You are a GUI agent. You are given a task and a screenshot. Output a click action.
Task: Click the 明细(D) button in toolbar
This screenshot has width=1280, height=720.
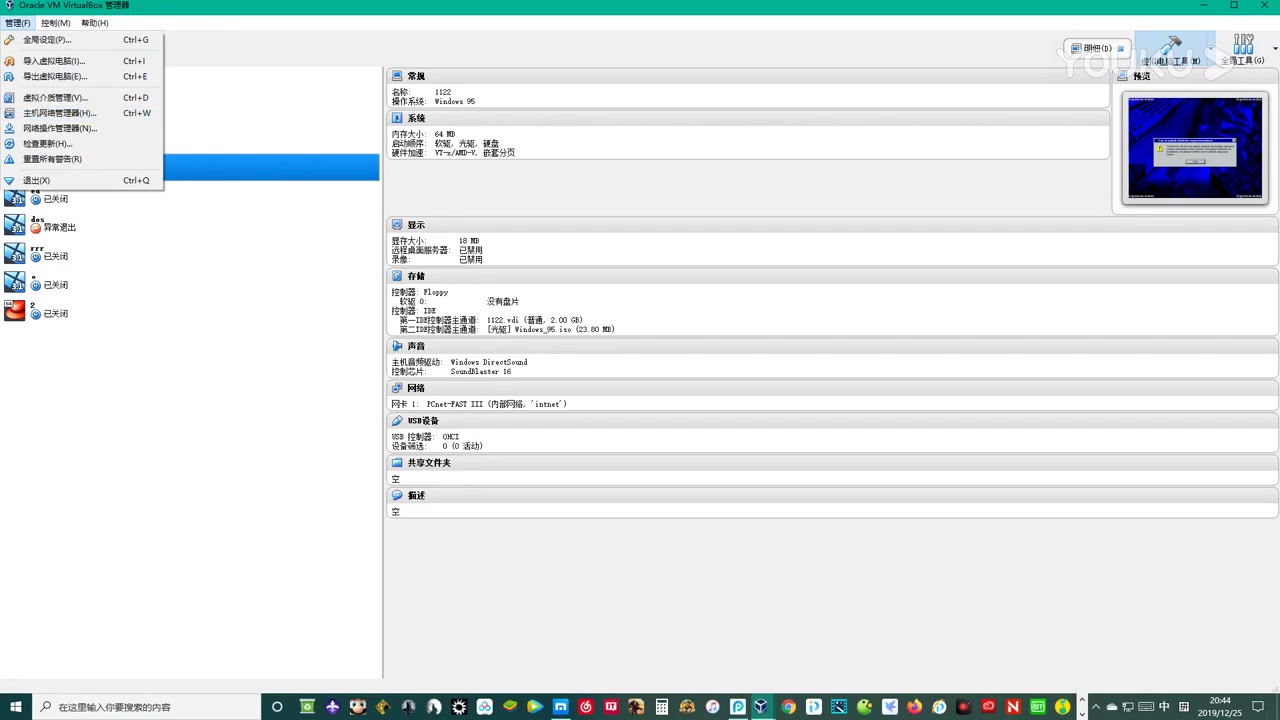(1097, 48)
